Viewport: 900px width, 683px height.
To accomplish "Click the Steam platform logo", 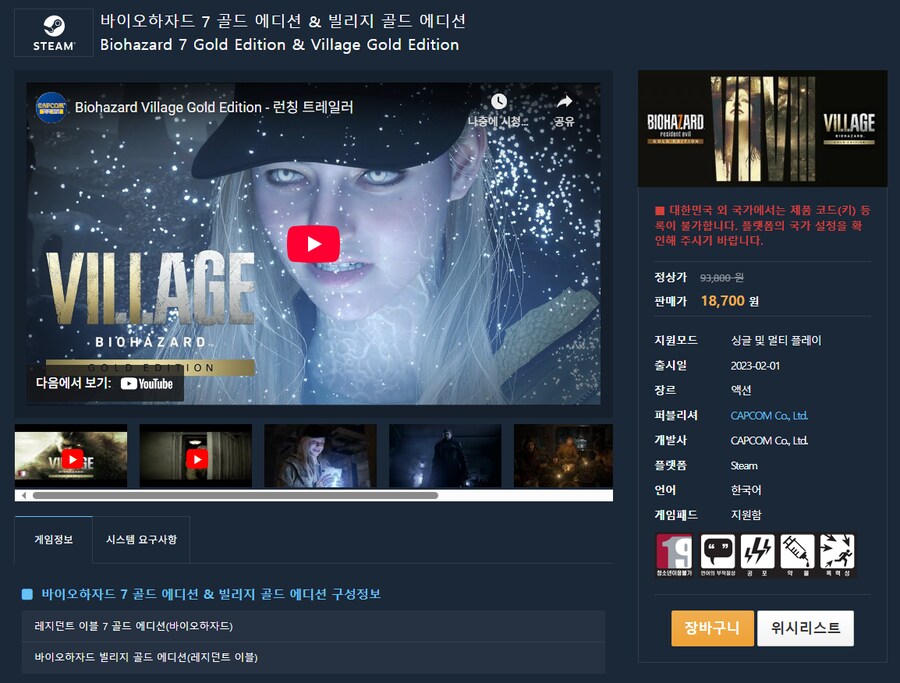I will (53, 32).
